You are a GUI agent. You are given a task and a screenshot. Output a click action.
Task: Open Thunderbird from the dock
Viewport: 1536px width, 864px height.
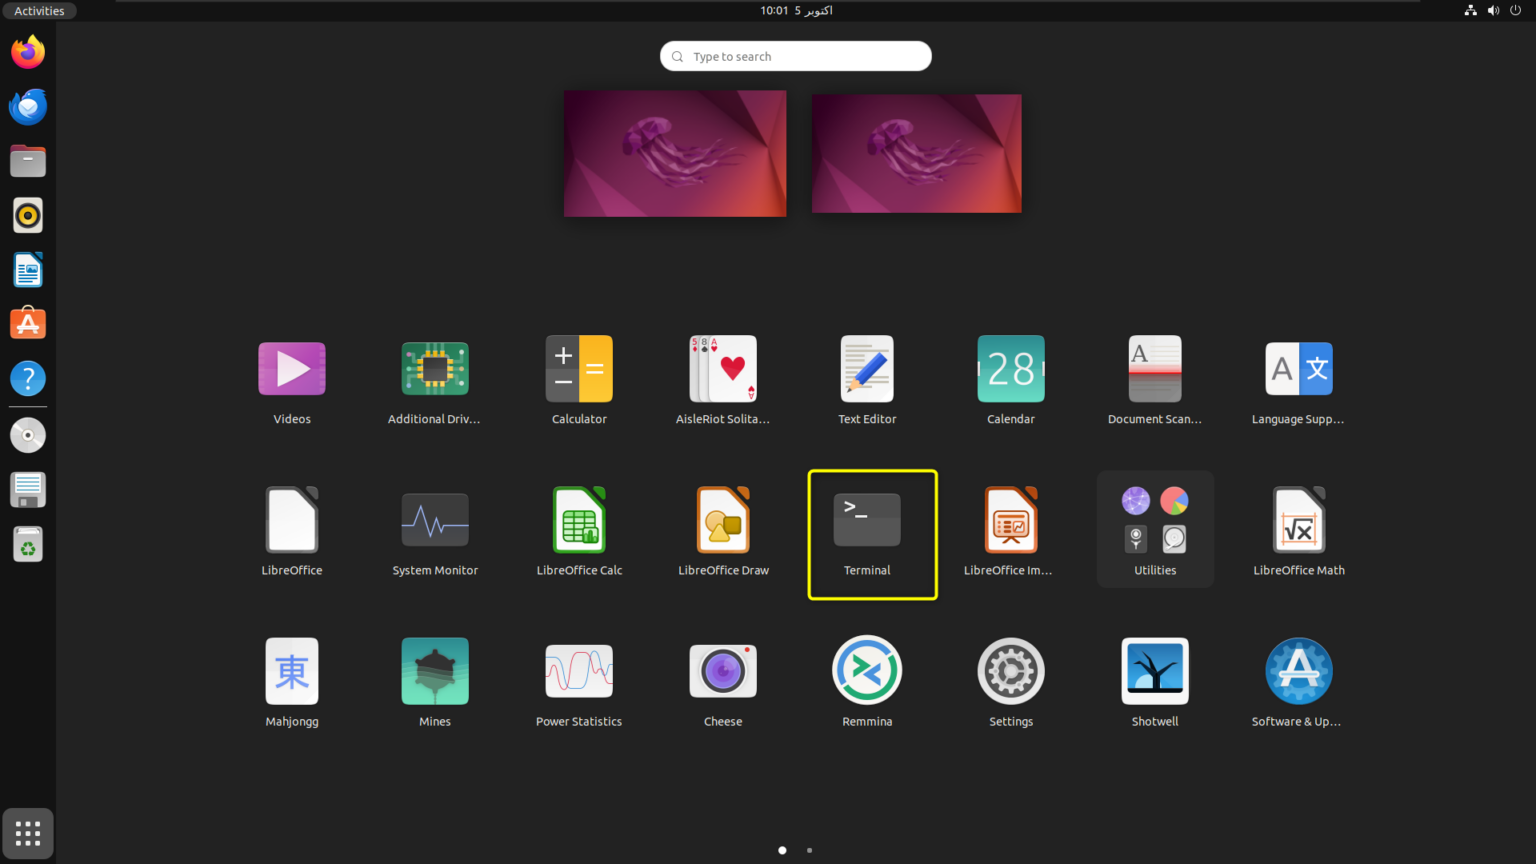[27, 106]
